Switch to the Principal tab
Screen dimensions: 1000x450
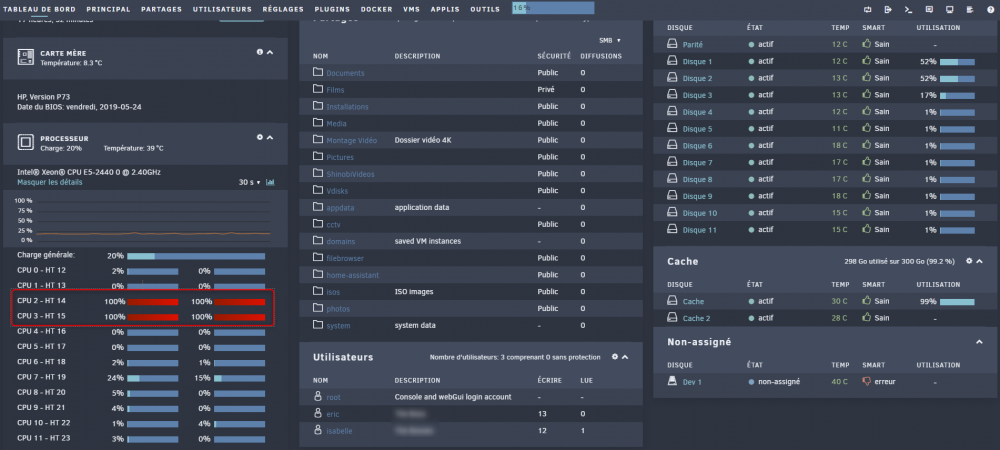pyautogui.click(x=108, y=10)
